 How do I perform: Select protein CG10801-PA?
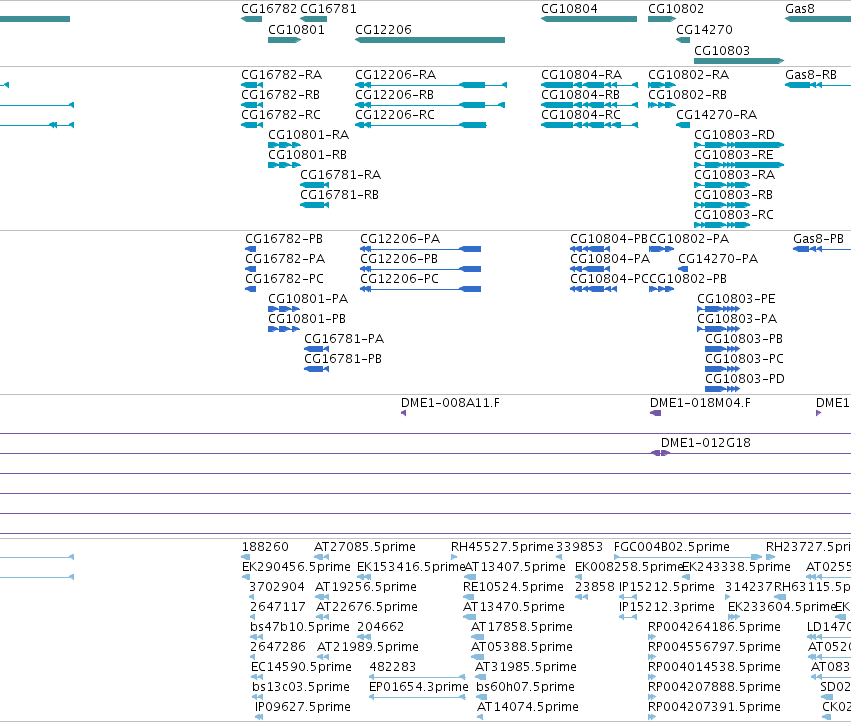click(308, 299)
